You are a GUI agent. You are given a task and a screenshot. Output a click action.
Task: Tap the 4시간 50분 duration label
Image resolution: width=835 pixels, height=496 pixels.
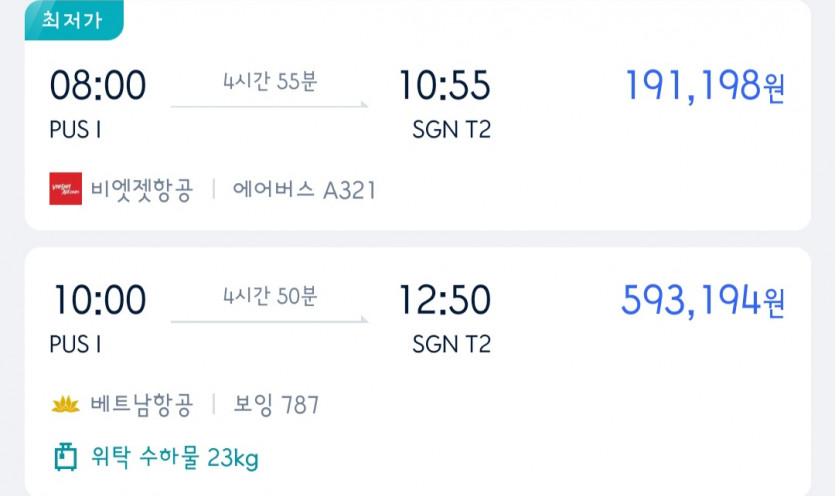(270, 296)
